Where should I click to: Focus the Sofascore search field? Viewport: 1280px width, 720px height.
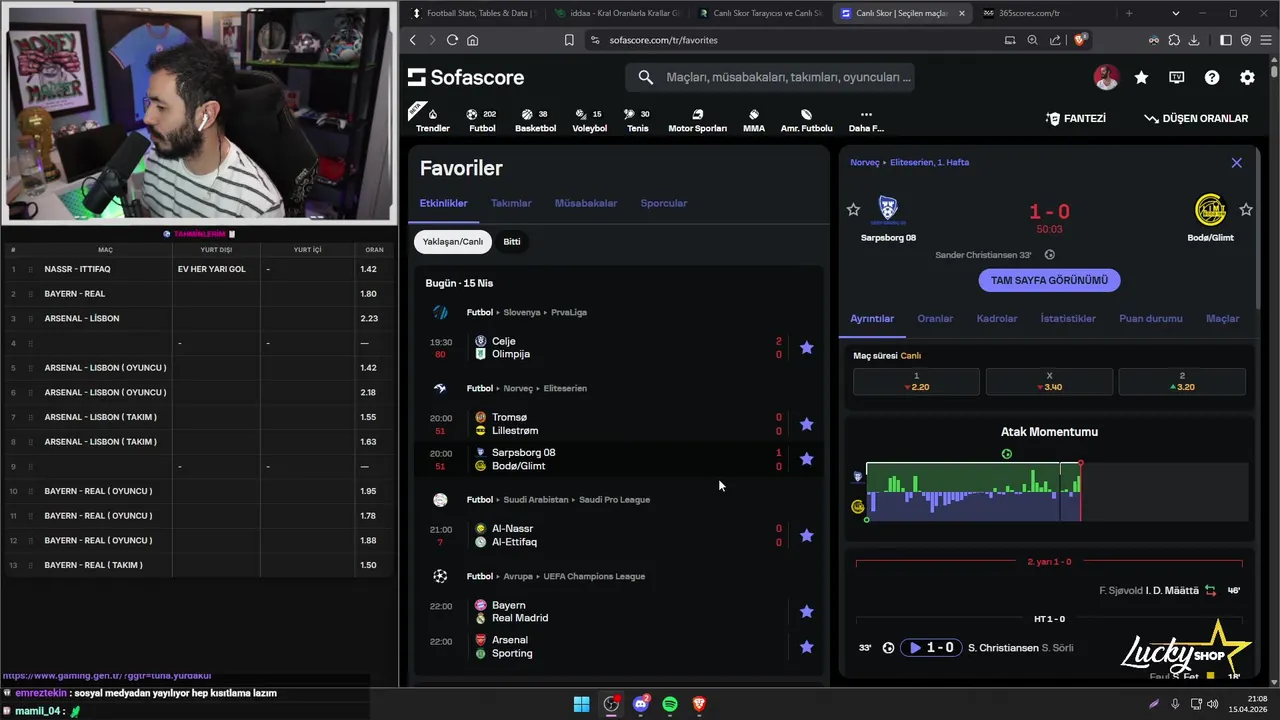click(770, 77)
